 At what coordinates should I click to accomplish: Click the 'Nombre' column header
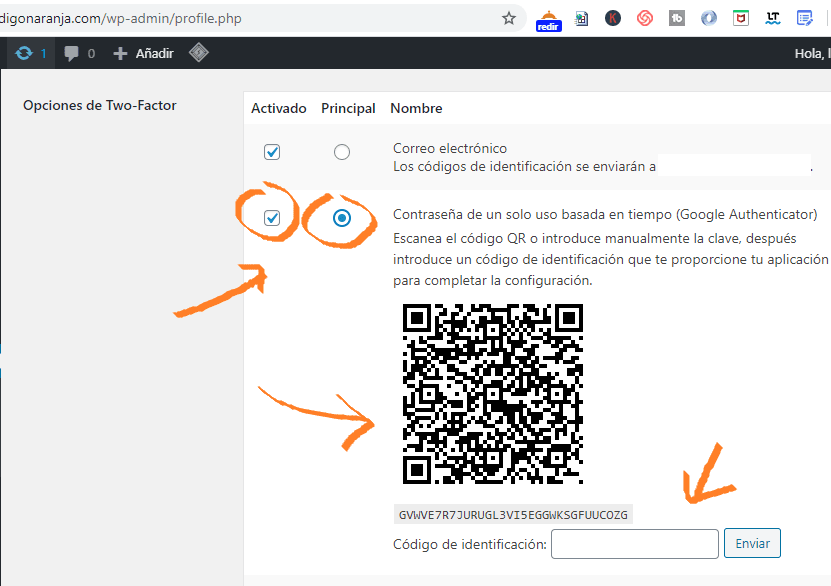417,108
